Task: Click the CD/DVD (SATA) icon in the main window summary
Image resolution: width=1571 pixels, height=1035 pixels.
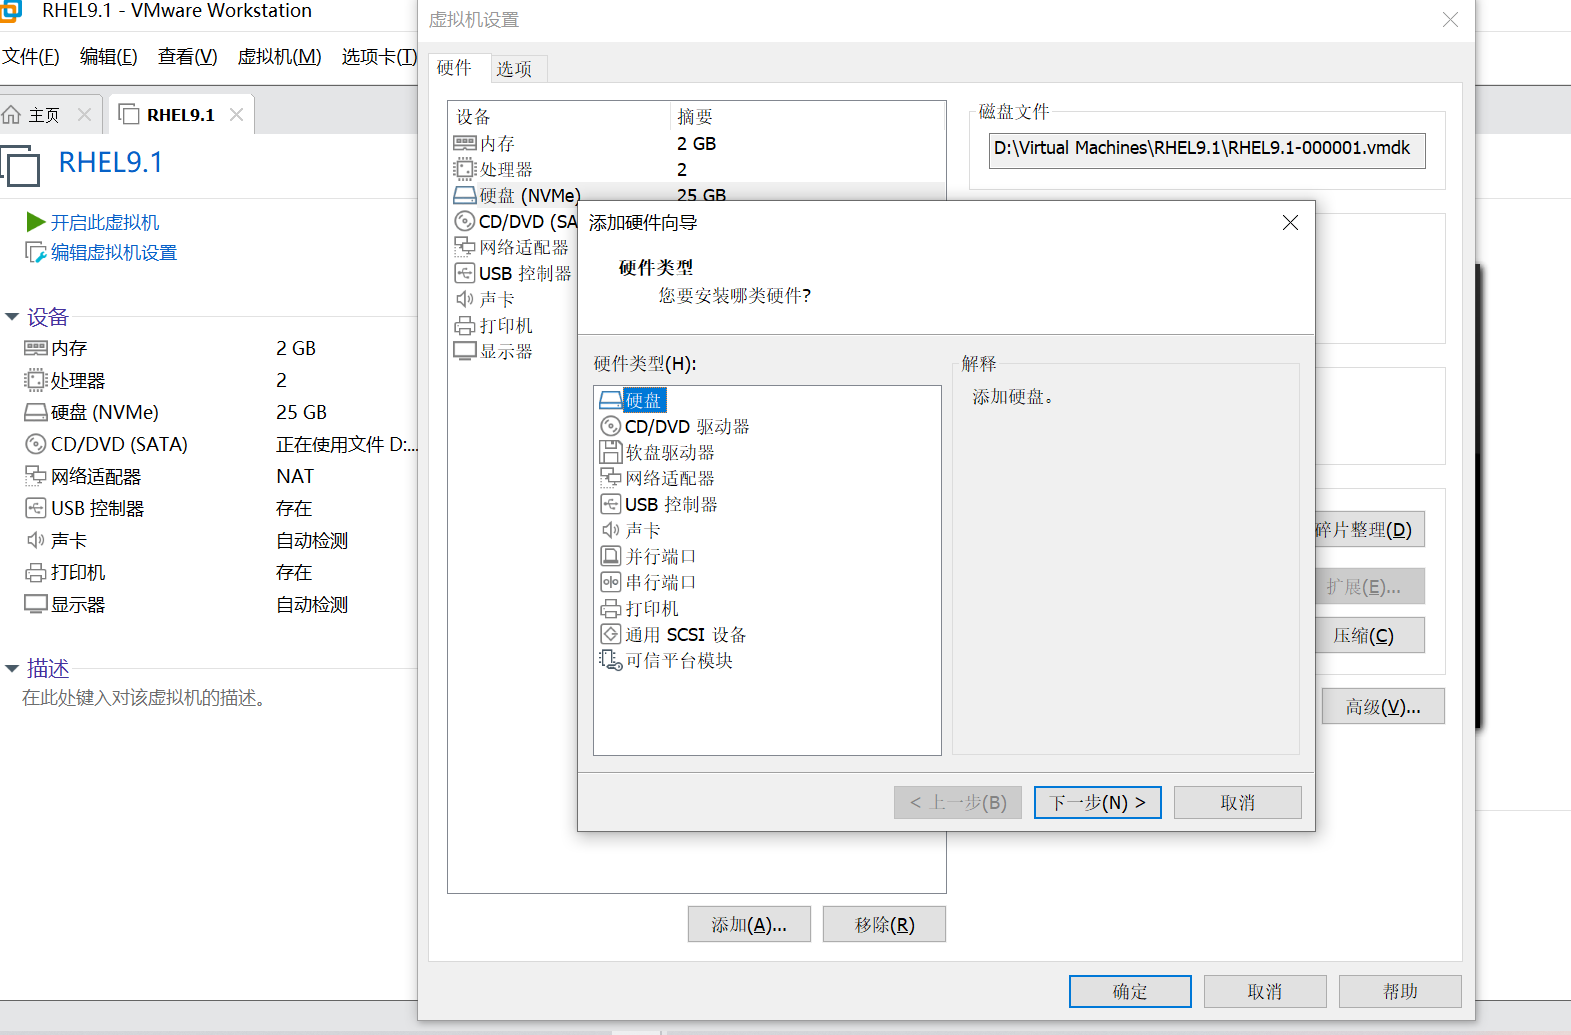Action: (36, 444)
